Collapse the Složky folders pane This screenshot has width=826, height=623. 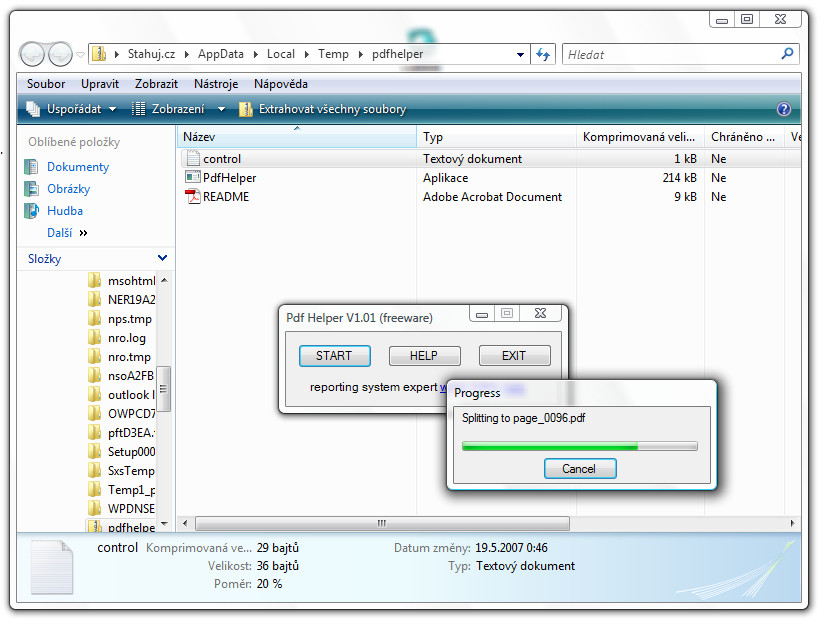pyautogui.click(x=162, y=258)
